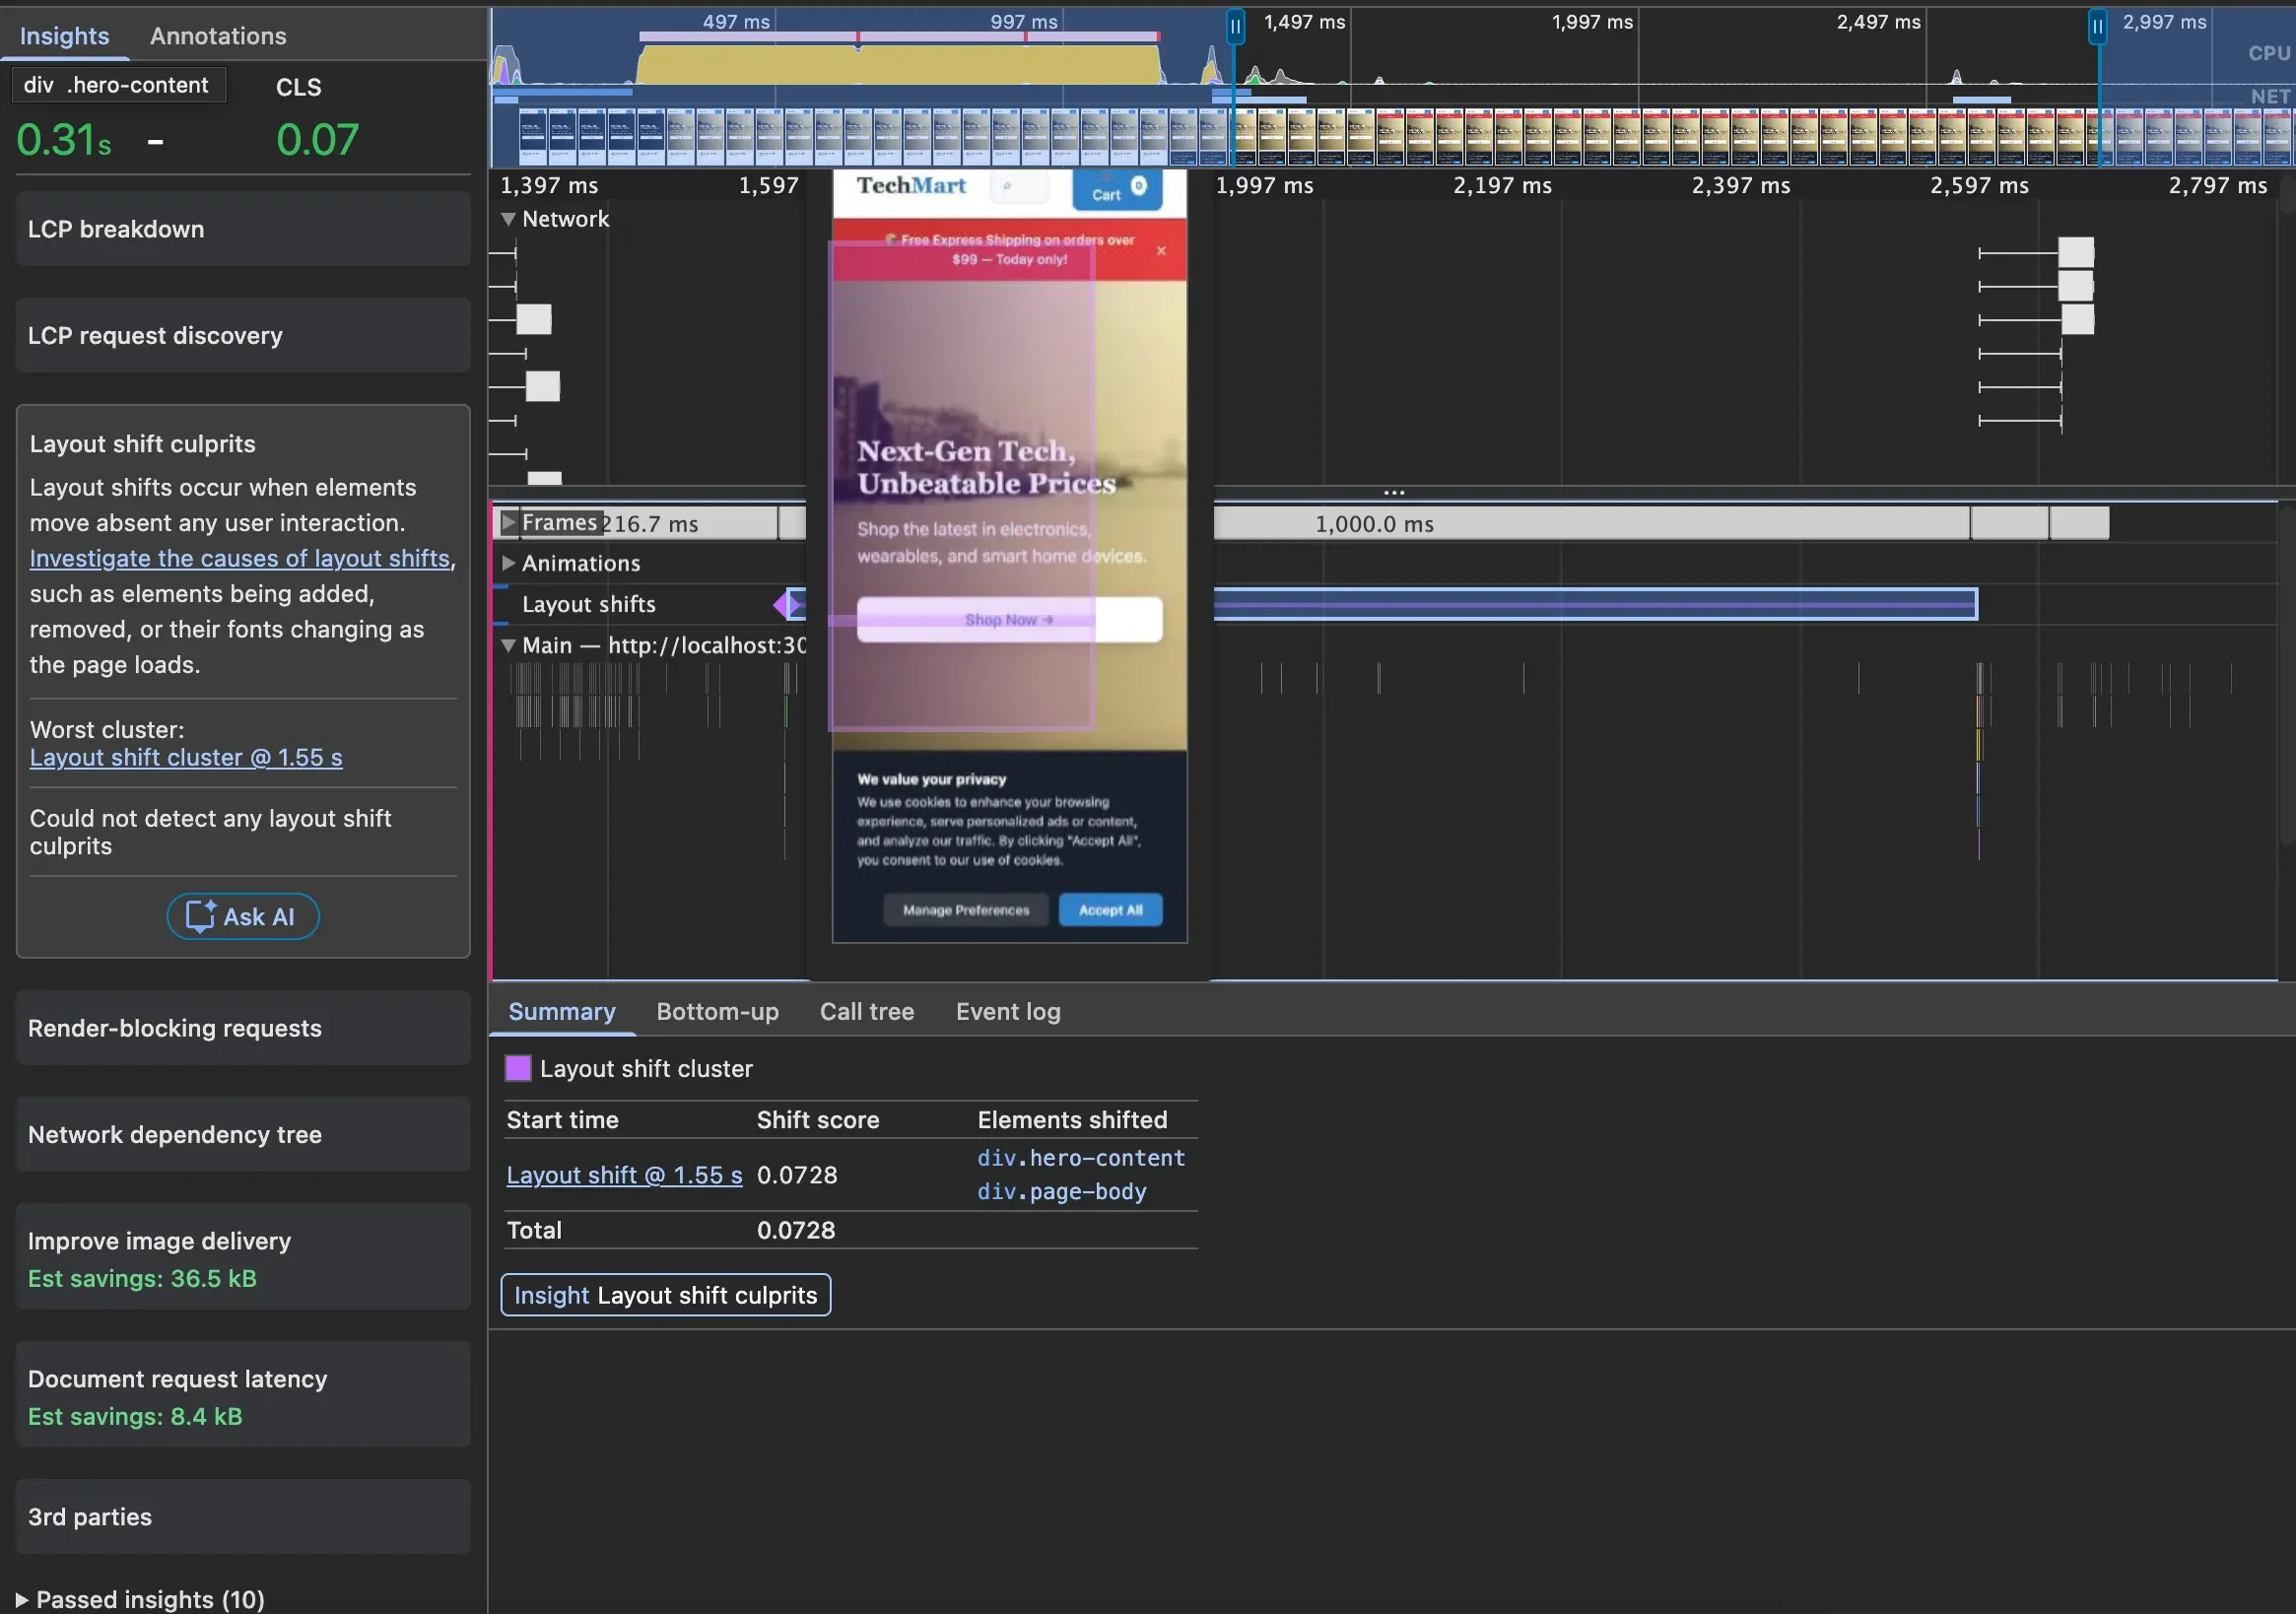Click the Ask AI sparkle icon
The width and height of the screenshot is (2296, 1614).
(200, 916)
